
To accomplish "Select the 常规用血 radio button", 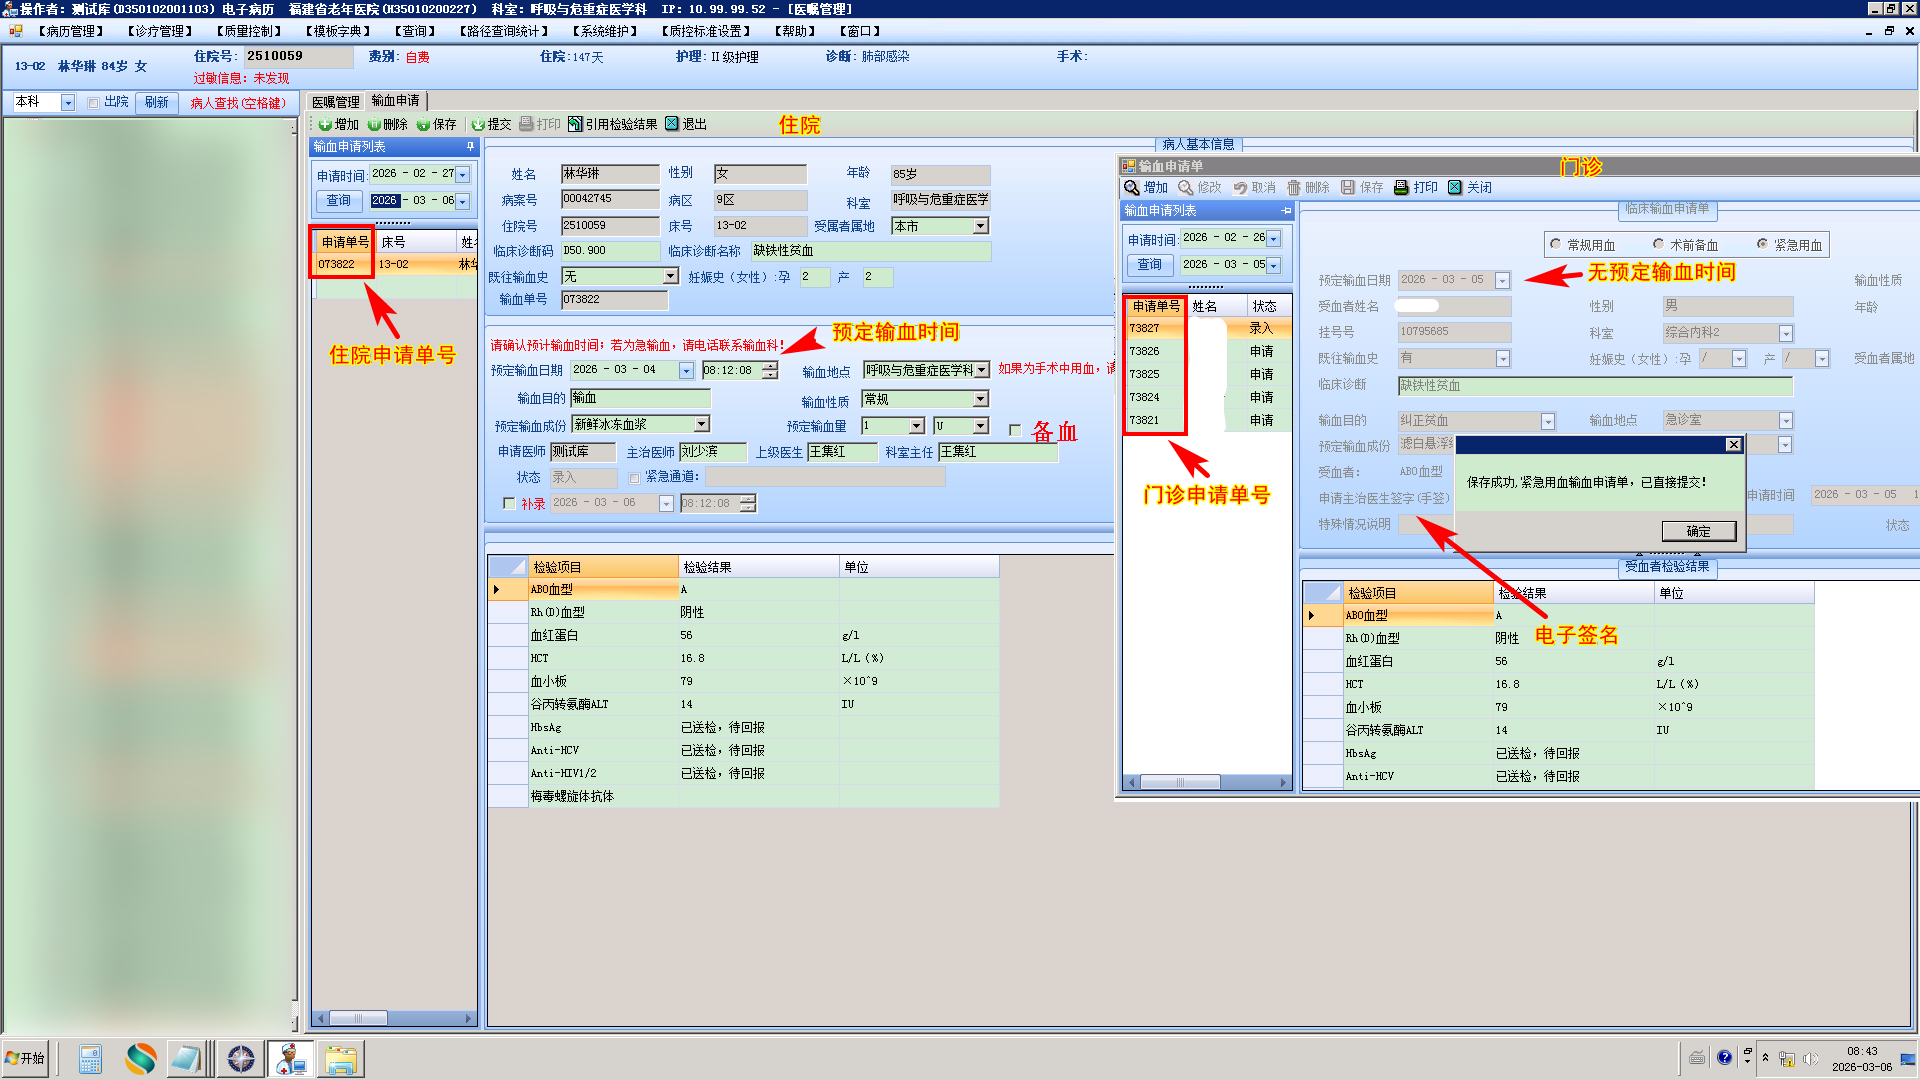I will click(x=1555, y=244).
